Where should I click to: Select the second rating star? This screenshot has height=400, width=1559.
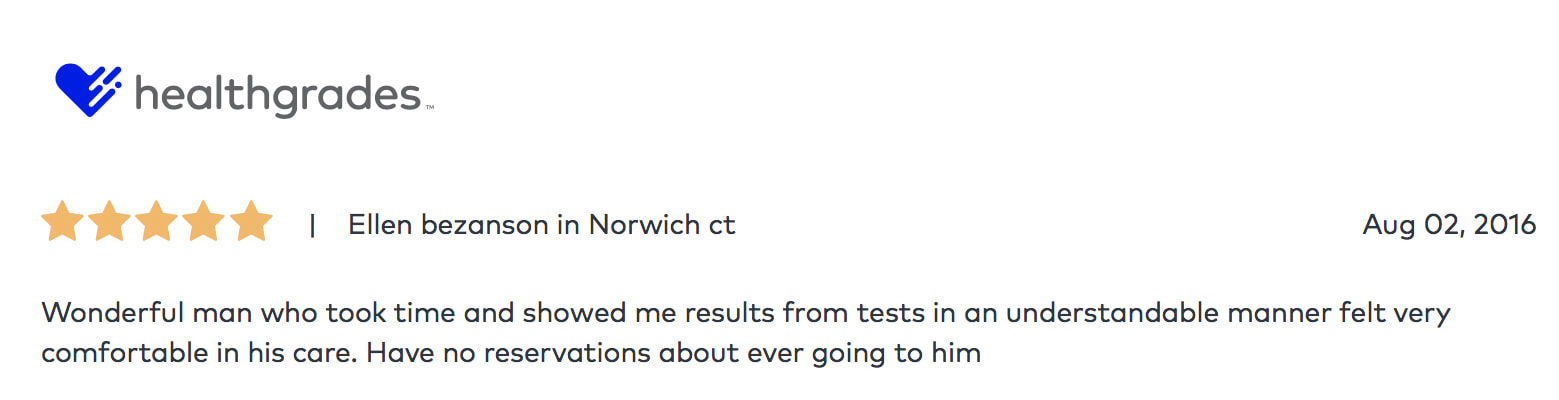click(x=109, y=222)
